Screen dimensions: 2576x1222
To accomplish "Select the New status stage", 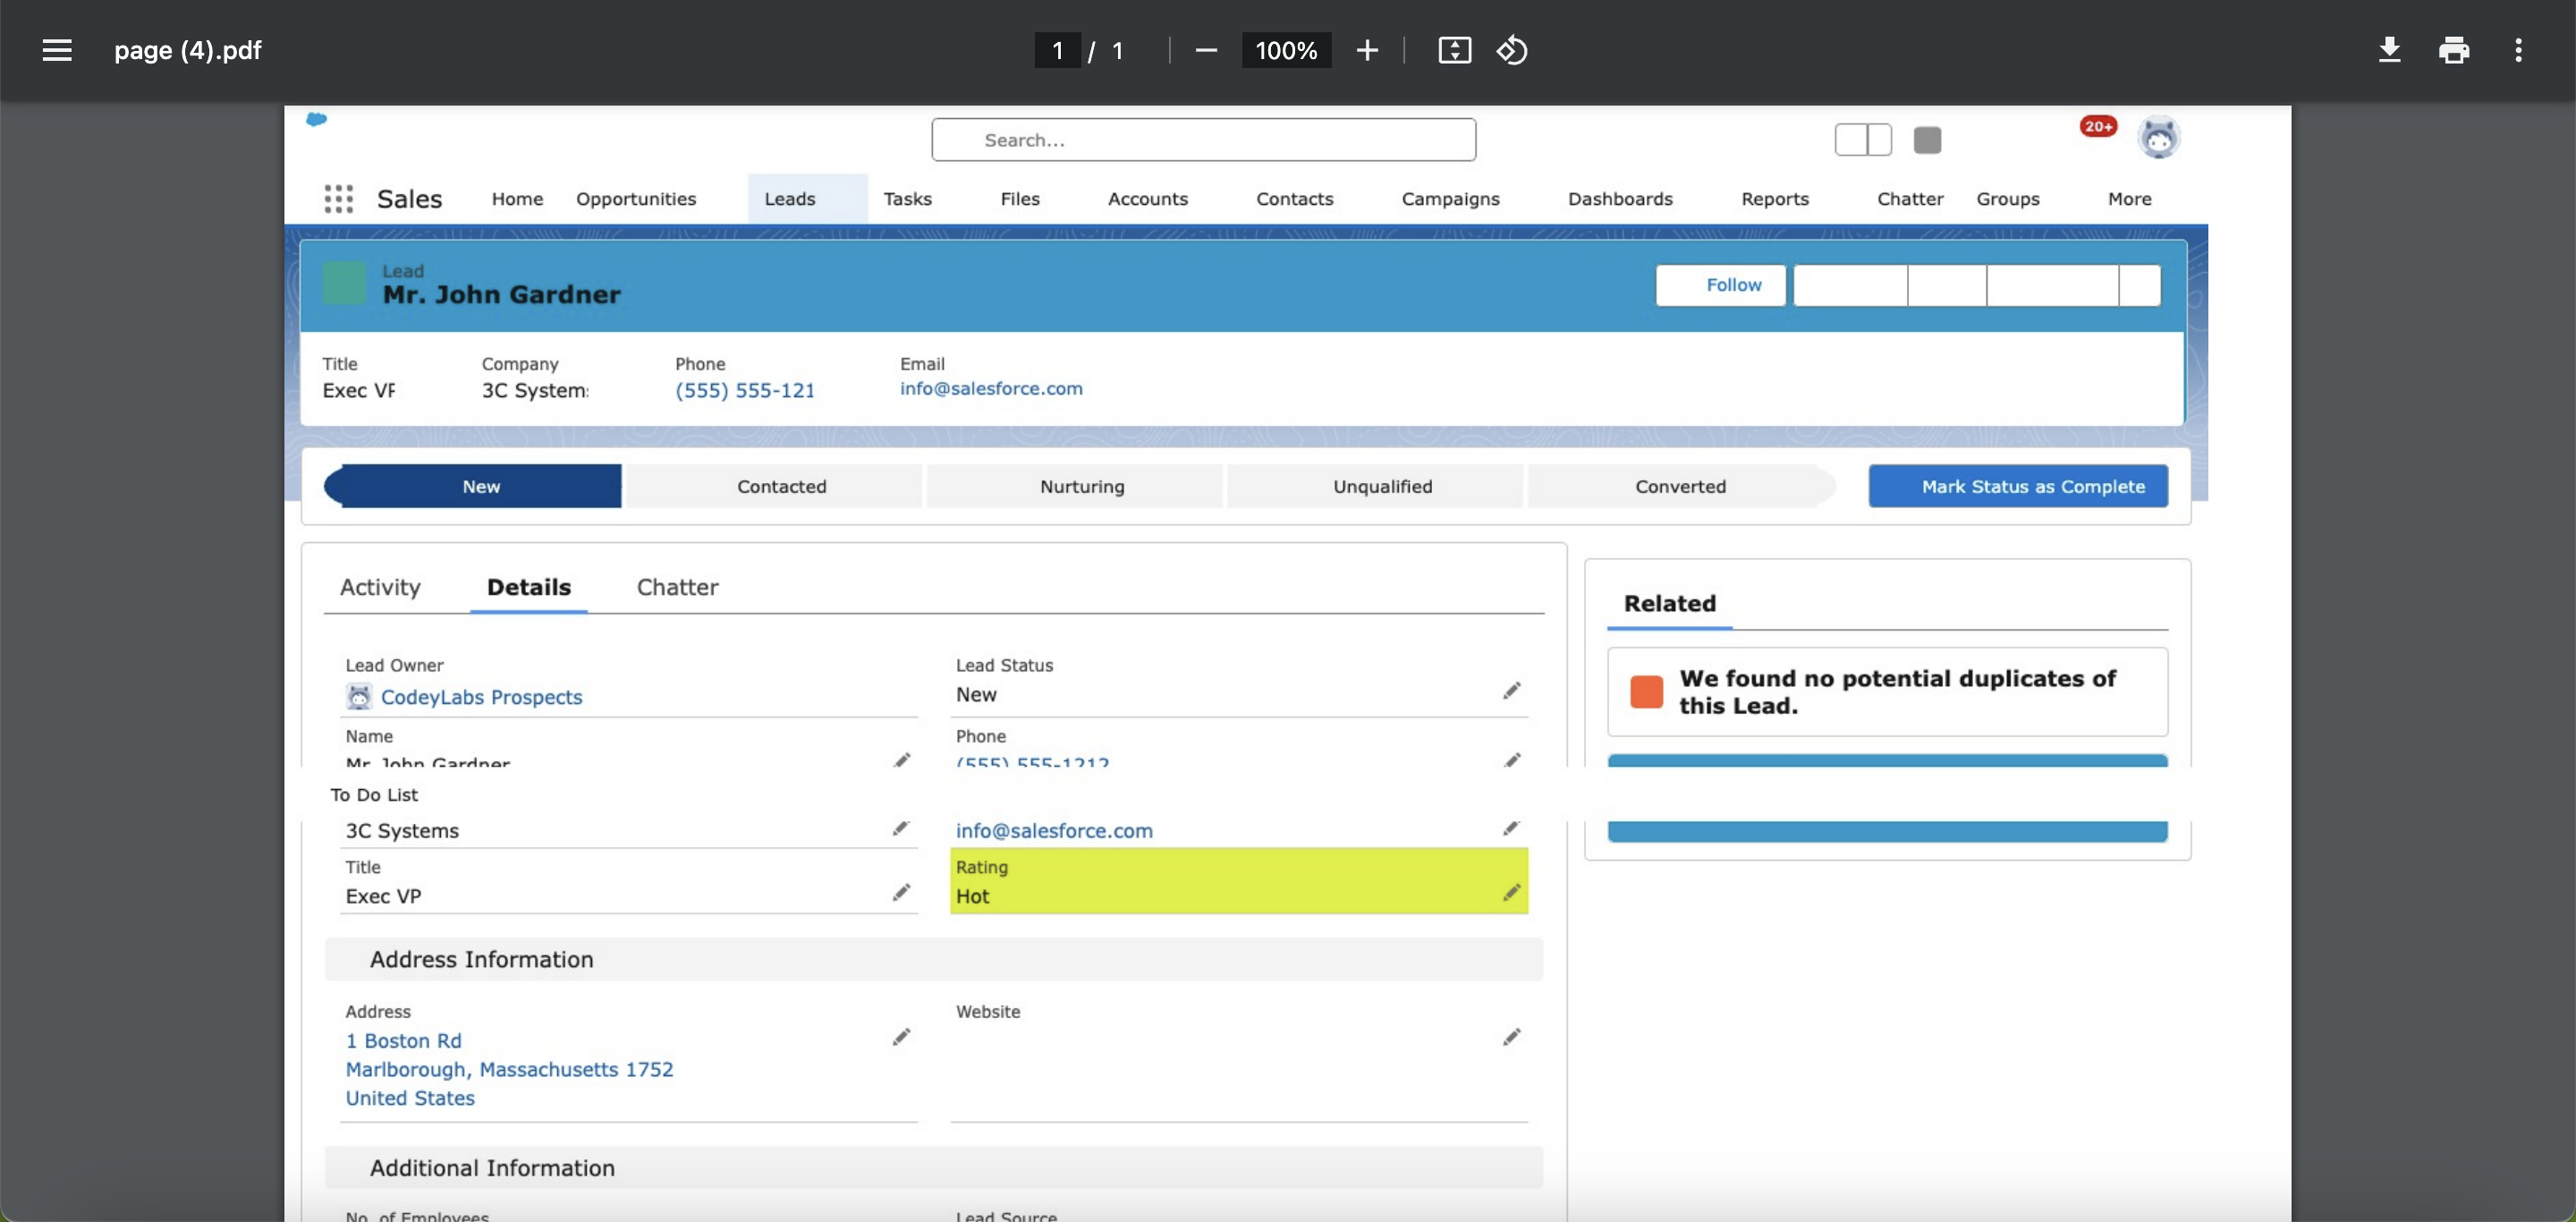I will click(x=473, y=486).
